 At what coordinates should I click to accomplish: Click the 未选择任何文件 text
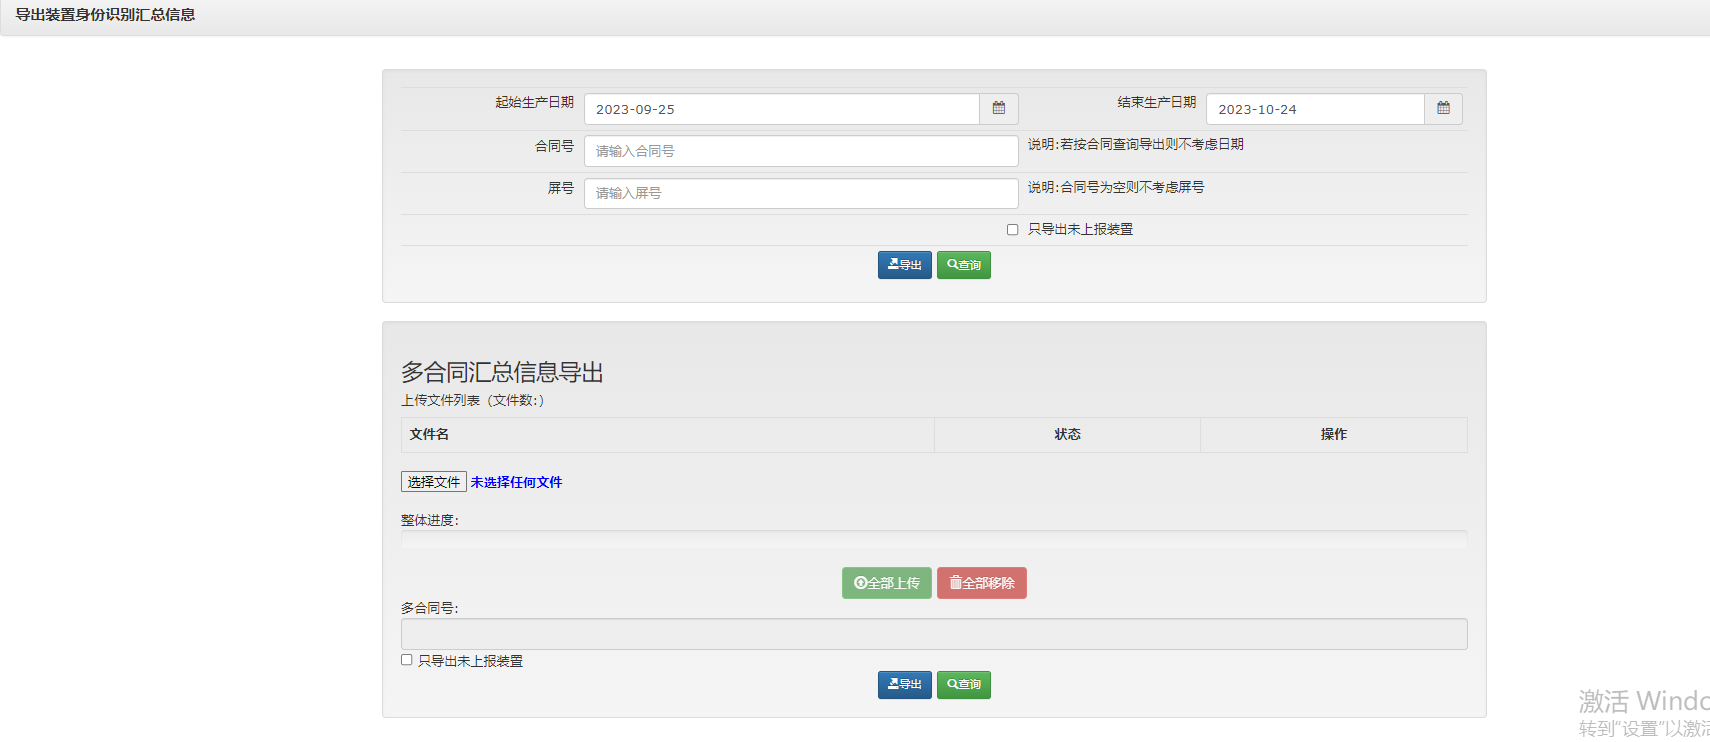[516, 482]
